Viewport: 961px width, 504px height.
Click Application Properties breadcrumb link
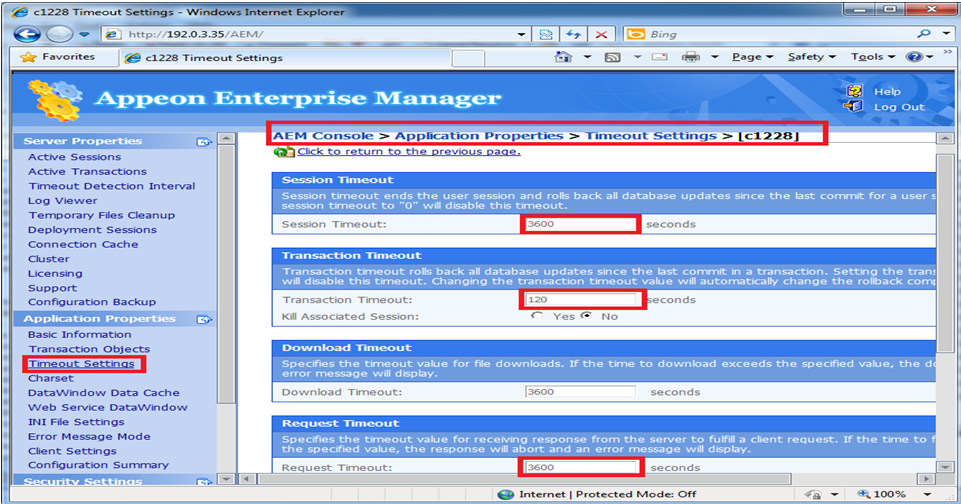coord(479,136)
